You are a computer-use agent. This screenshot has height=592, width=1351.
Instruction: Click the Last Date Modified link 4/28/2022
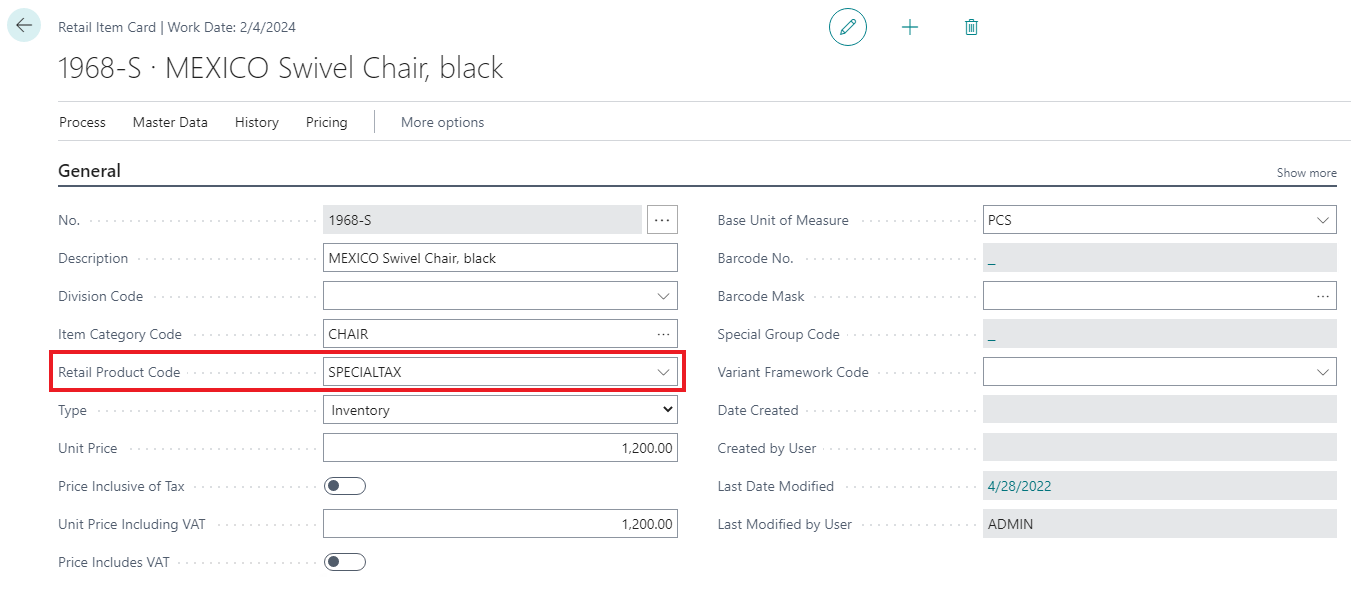(x=1019, y=486)
